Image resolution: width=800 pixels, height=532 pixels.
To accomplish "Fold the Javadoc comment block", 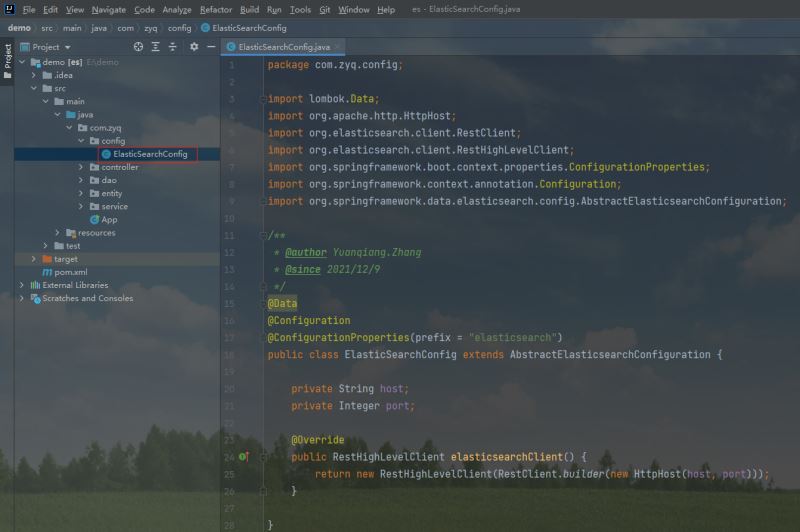I will 264,235.
